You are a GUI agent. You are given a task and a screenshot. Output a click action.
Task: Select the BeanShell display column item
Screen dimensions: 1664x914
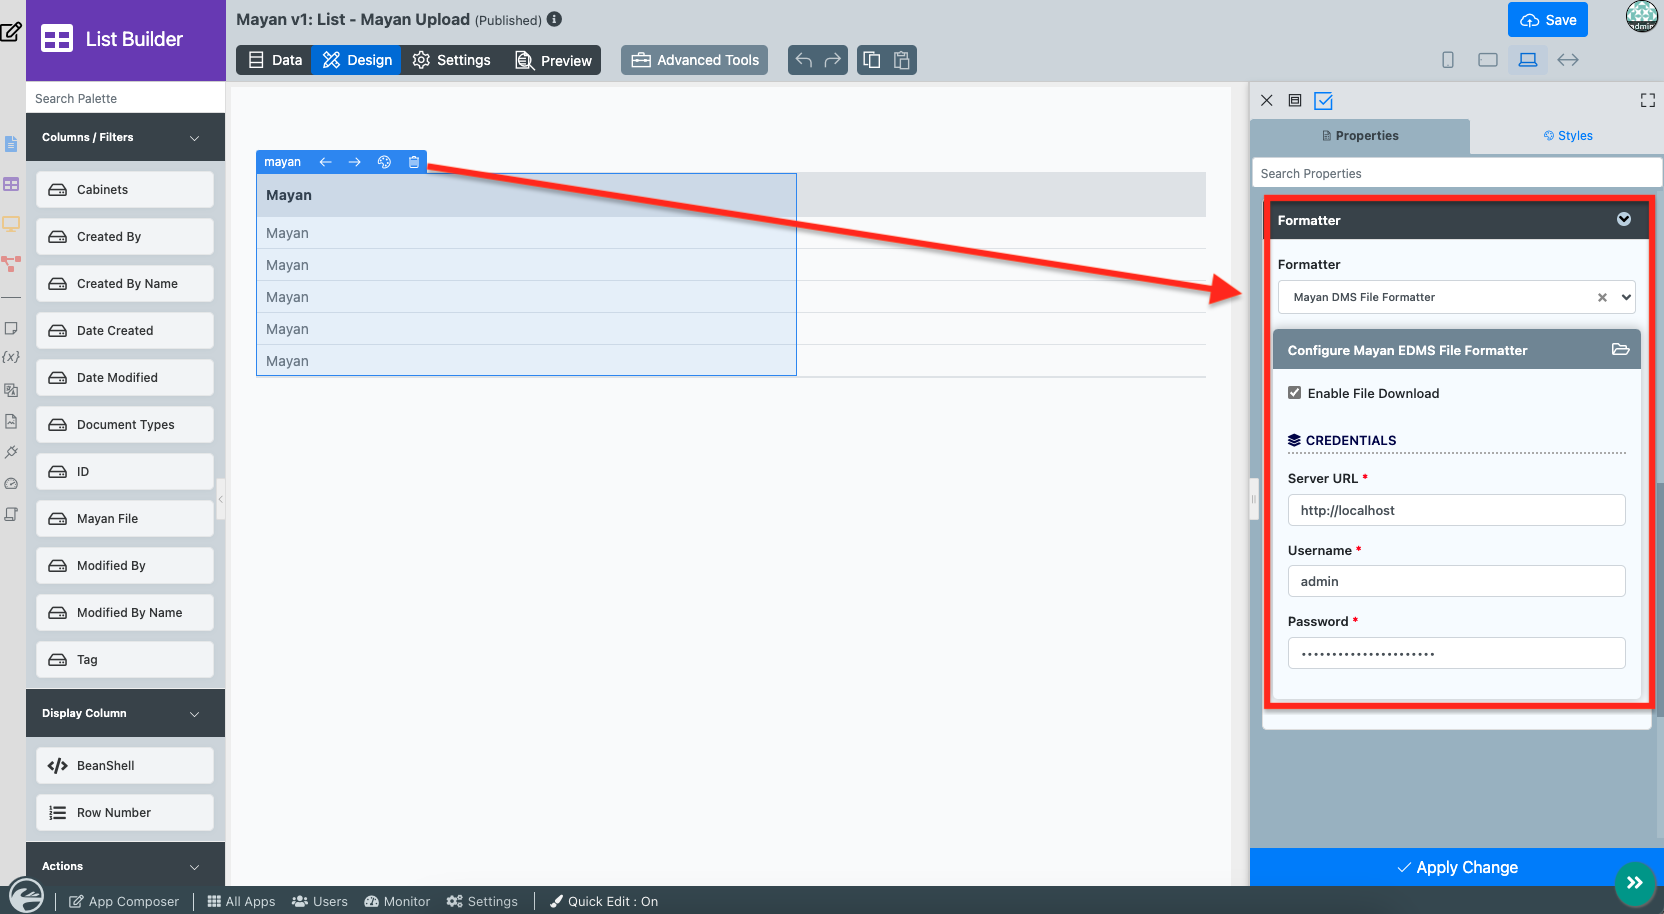[125, 766]
